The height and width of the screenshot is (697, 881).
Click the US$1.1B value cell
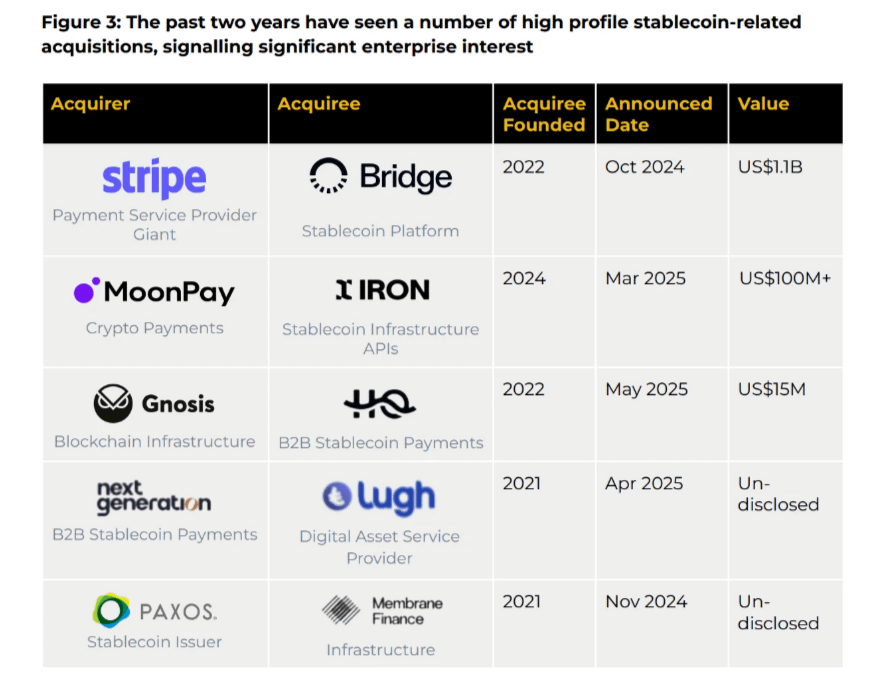point(770,167)
